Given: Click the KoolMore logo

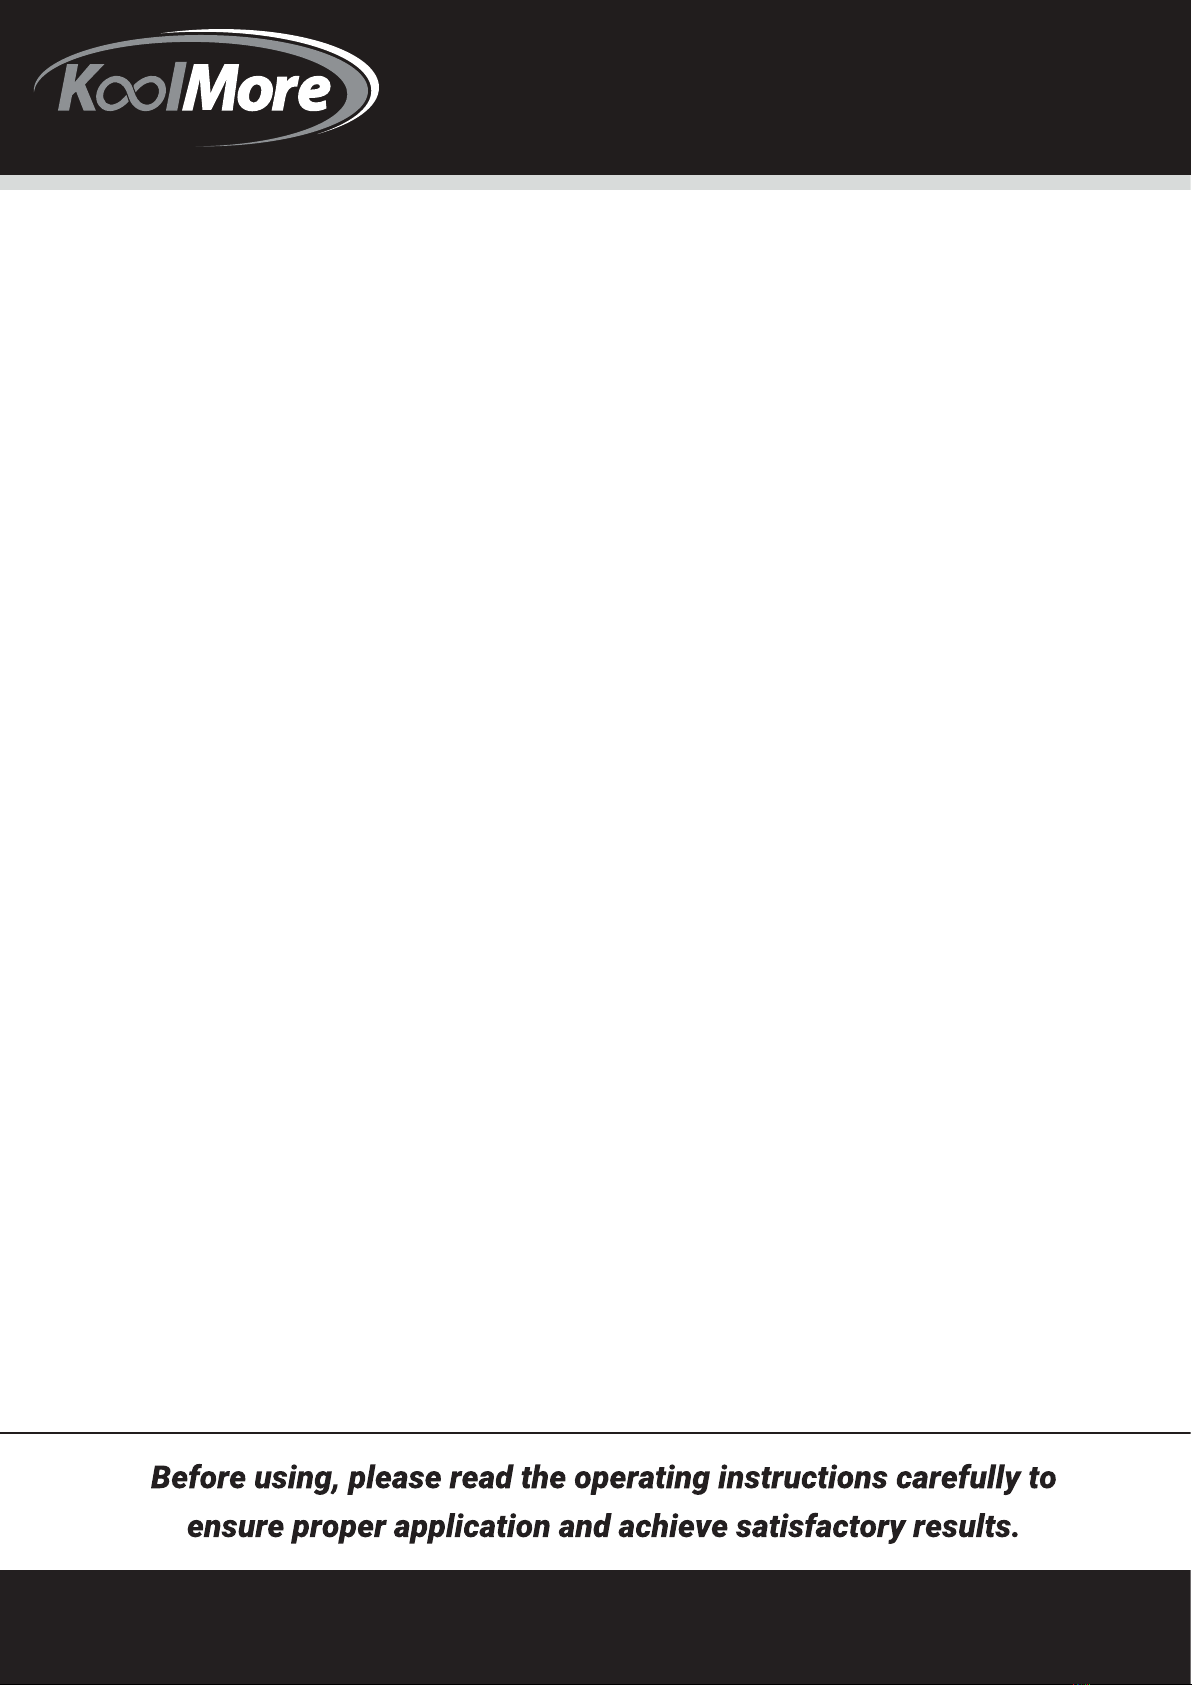Looking at the screenshot, I should [207, 89].
